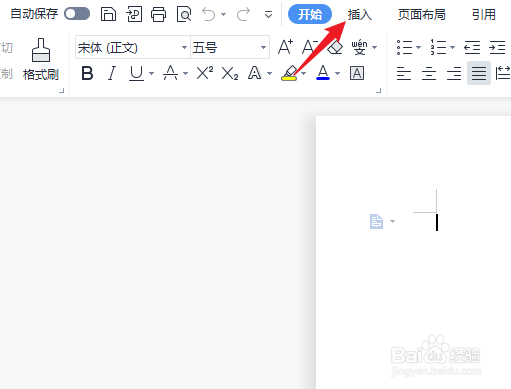The width and height of the screenshot is (511, 389).
Task: Open Print Preview icon
Action: tap(184, 14)
